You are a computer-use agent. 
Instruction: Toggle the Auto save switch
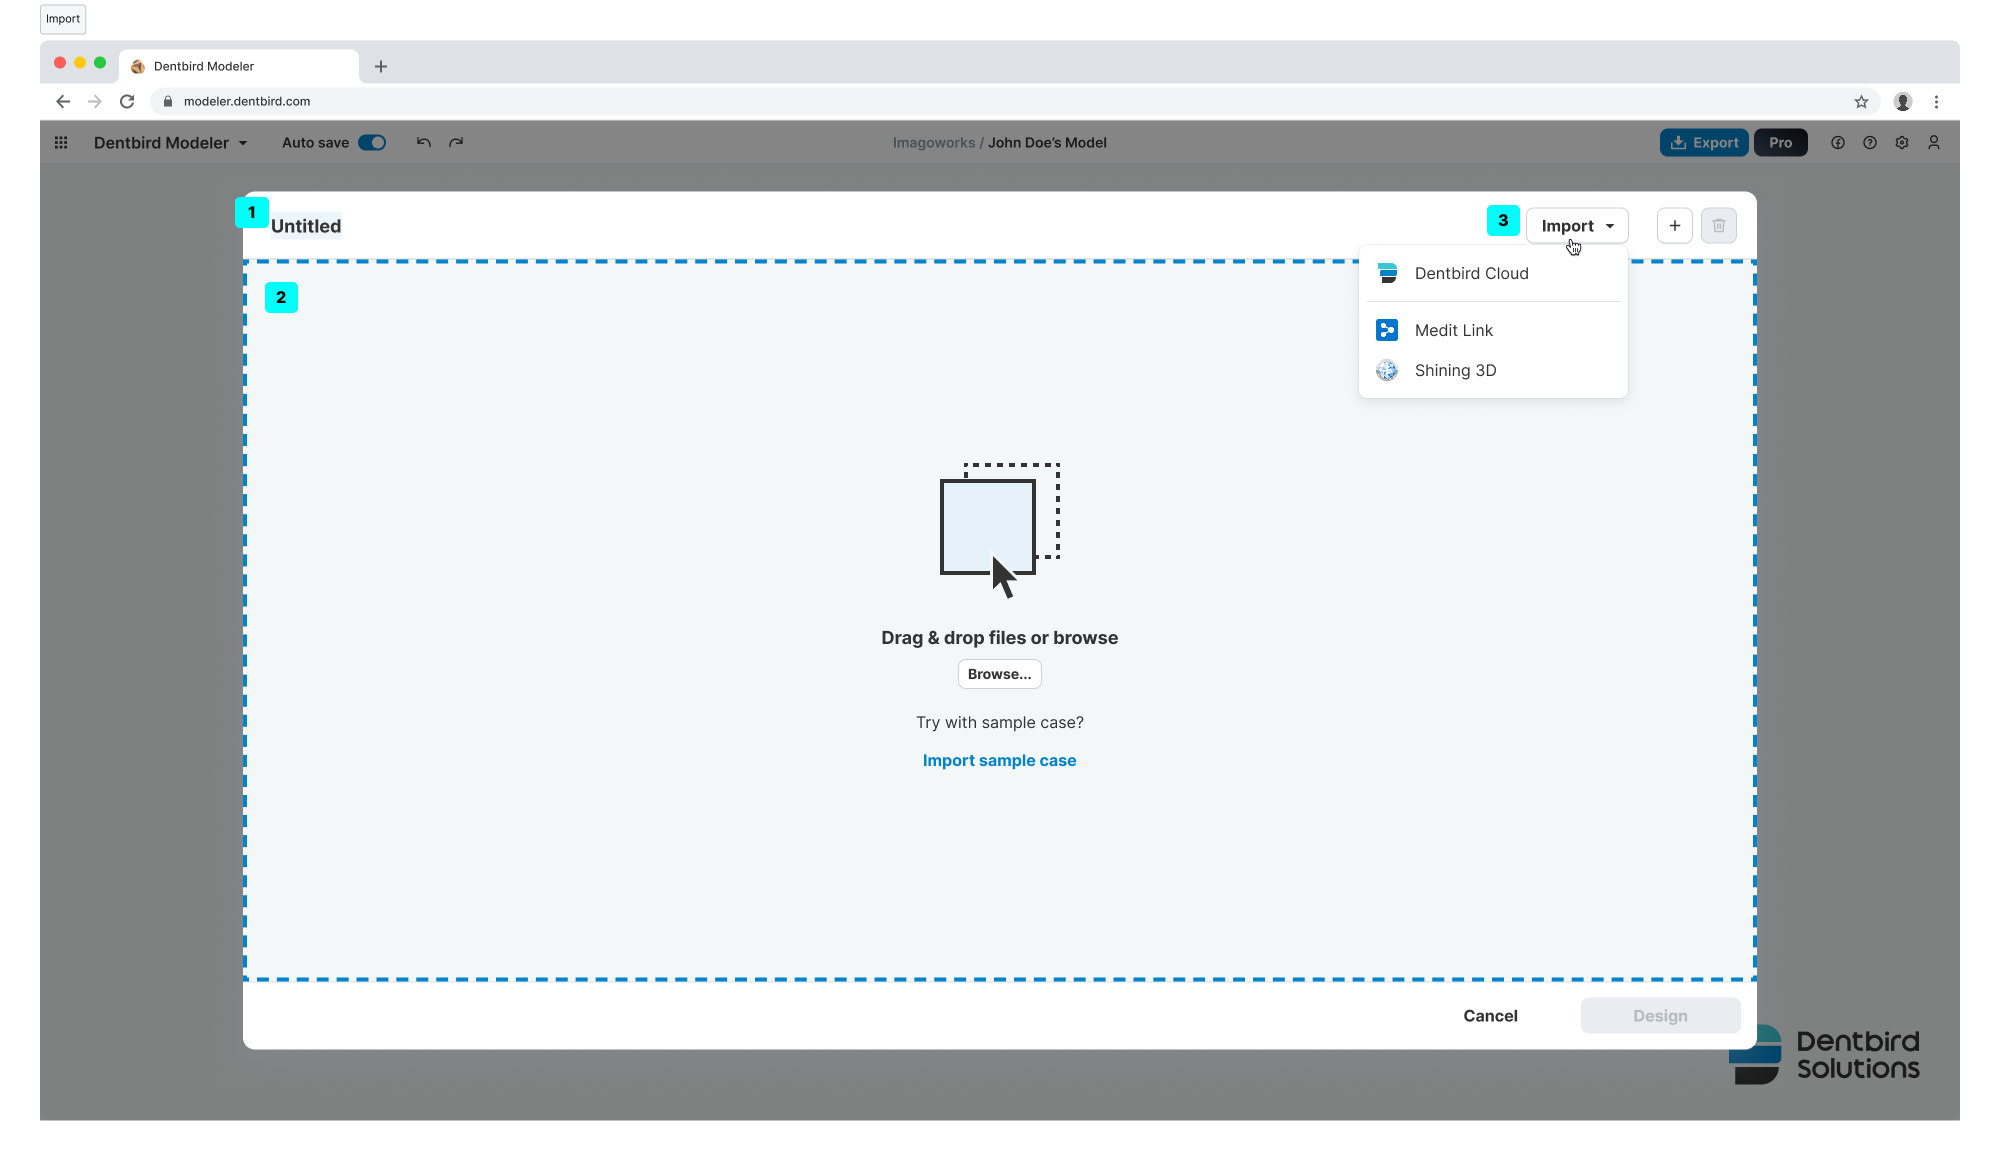point(372,143)
